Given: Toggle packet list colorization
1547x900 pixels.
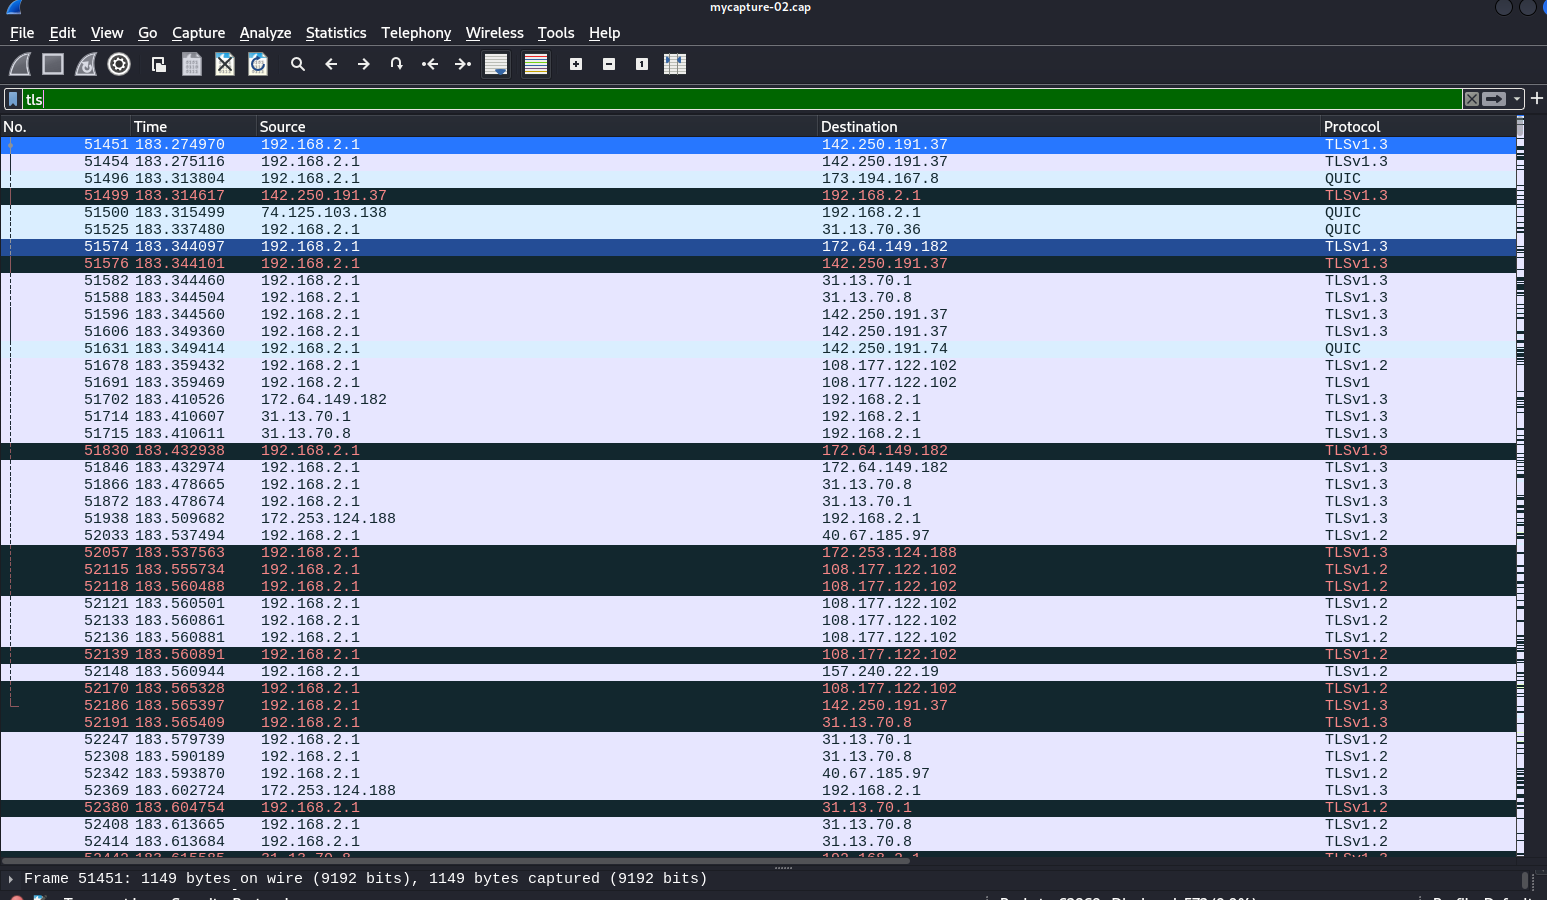Looking at the screenshot, I should tap(535, 64).
